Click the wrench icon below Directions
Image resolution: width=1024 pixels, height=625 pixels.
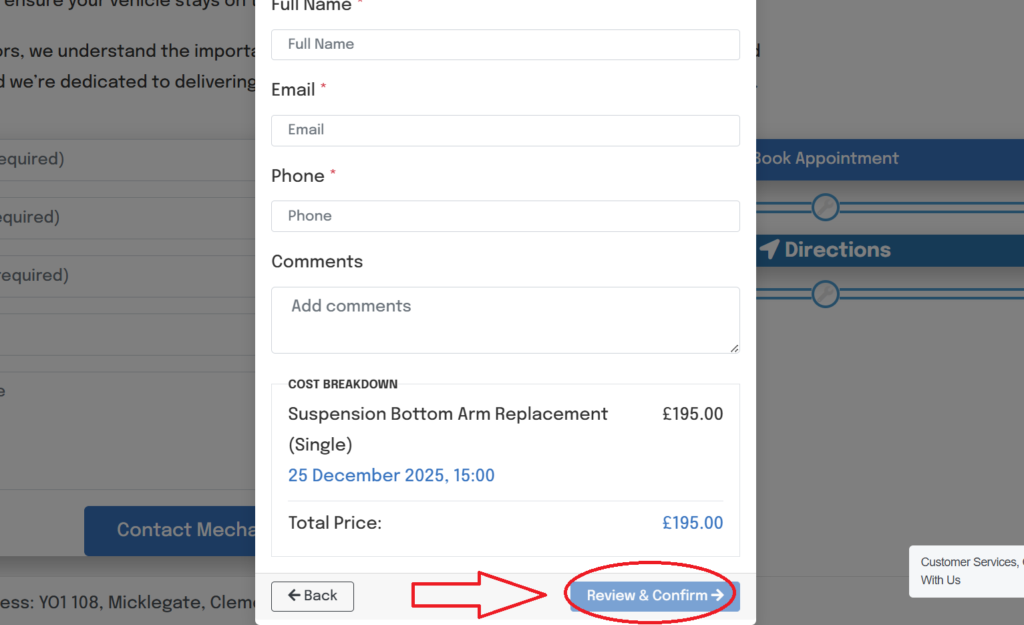[824, 294]
